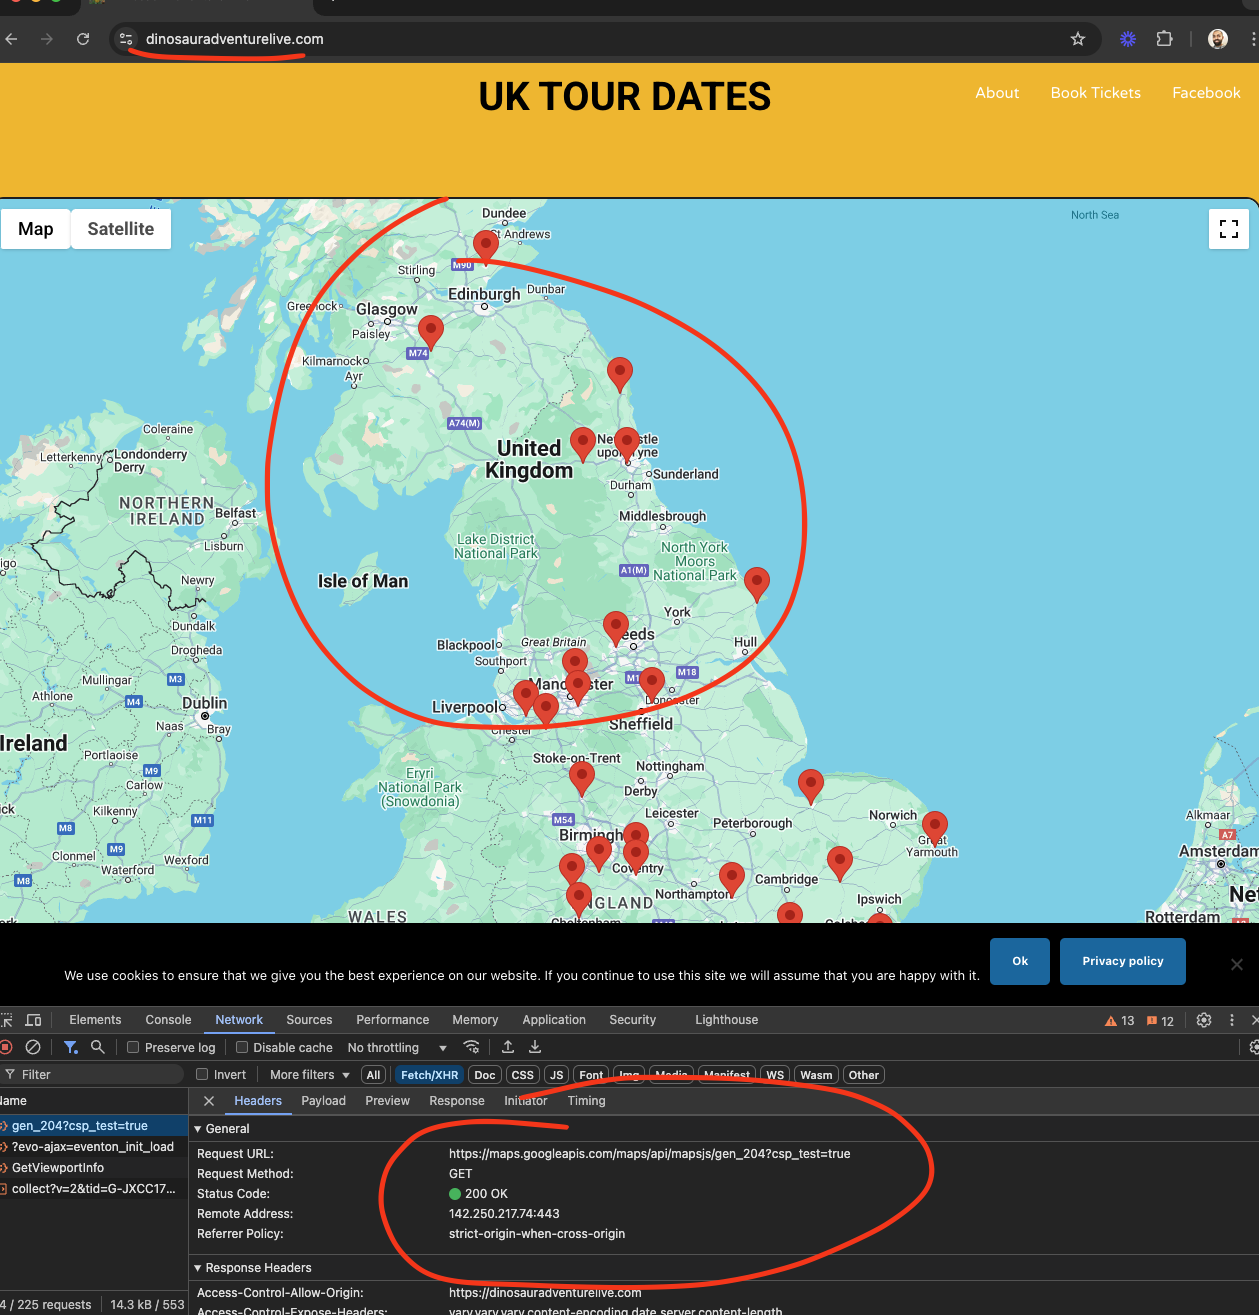Import HAR file with upload arrow

tap(508, 1047)
